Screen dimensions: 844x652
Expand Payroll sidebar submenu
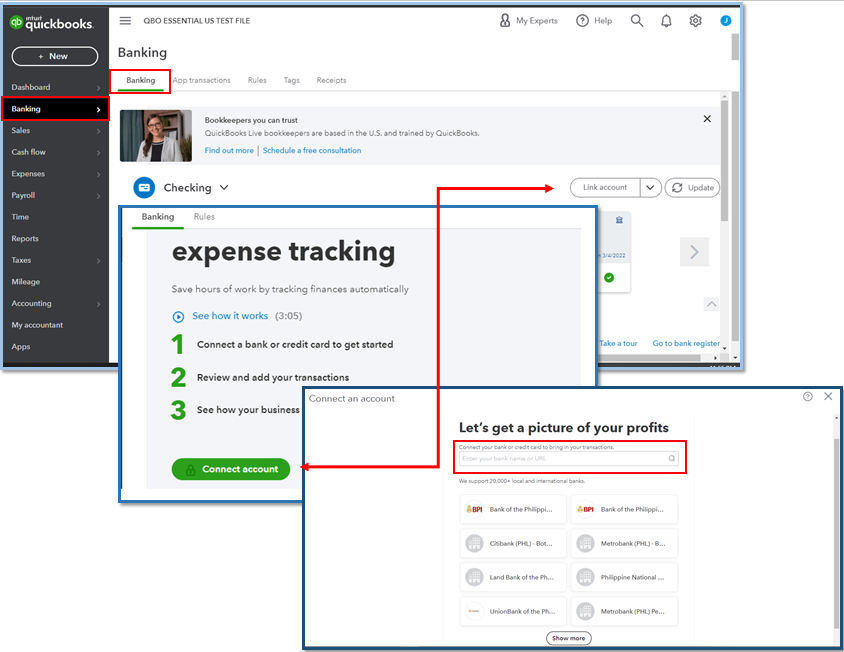99,195
